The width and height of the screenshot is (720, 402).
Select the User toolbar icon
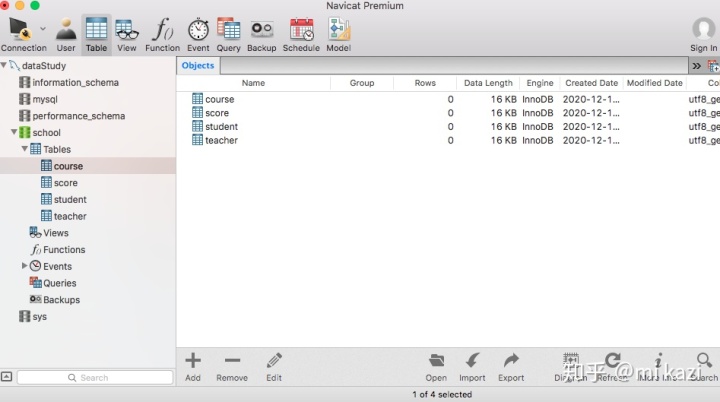click(66, 34)
